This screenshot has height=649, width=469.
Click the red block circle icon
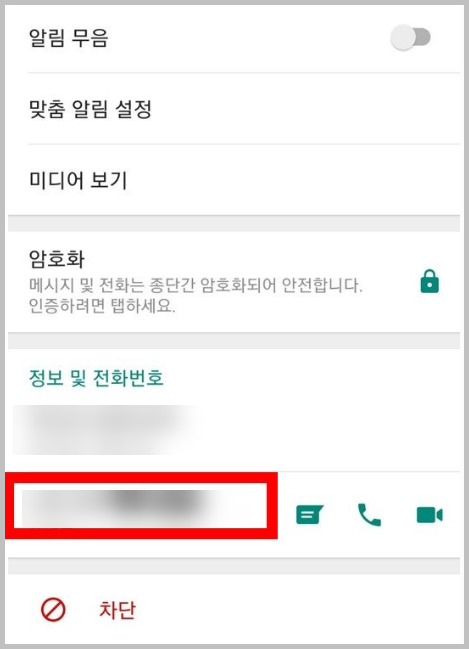point(53,610)
